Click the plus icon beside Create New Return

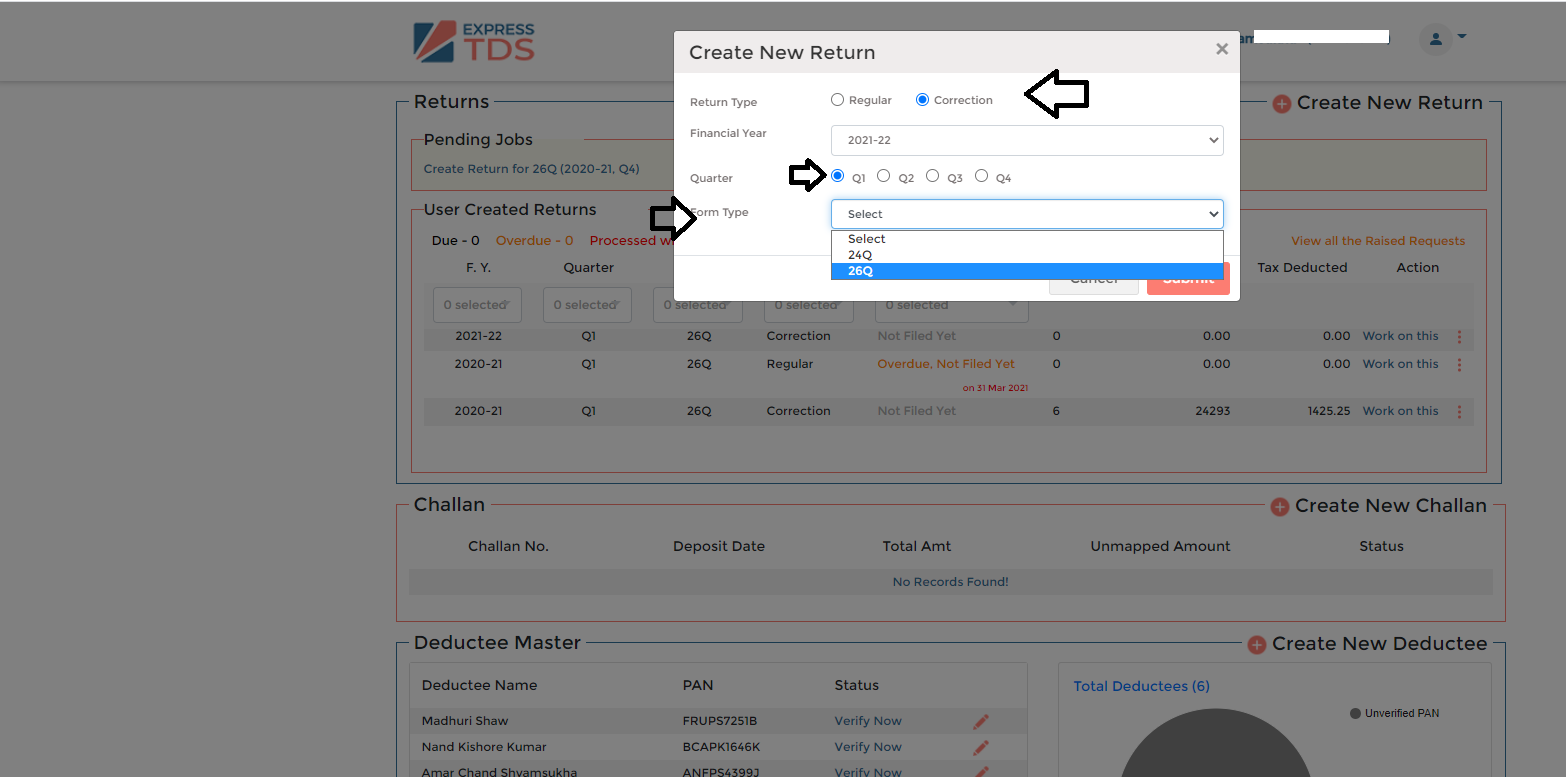pos(1281,103)
